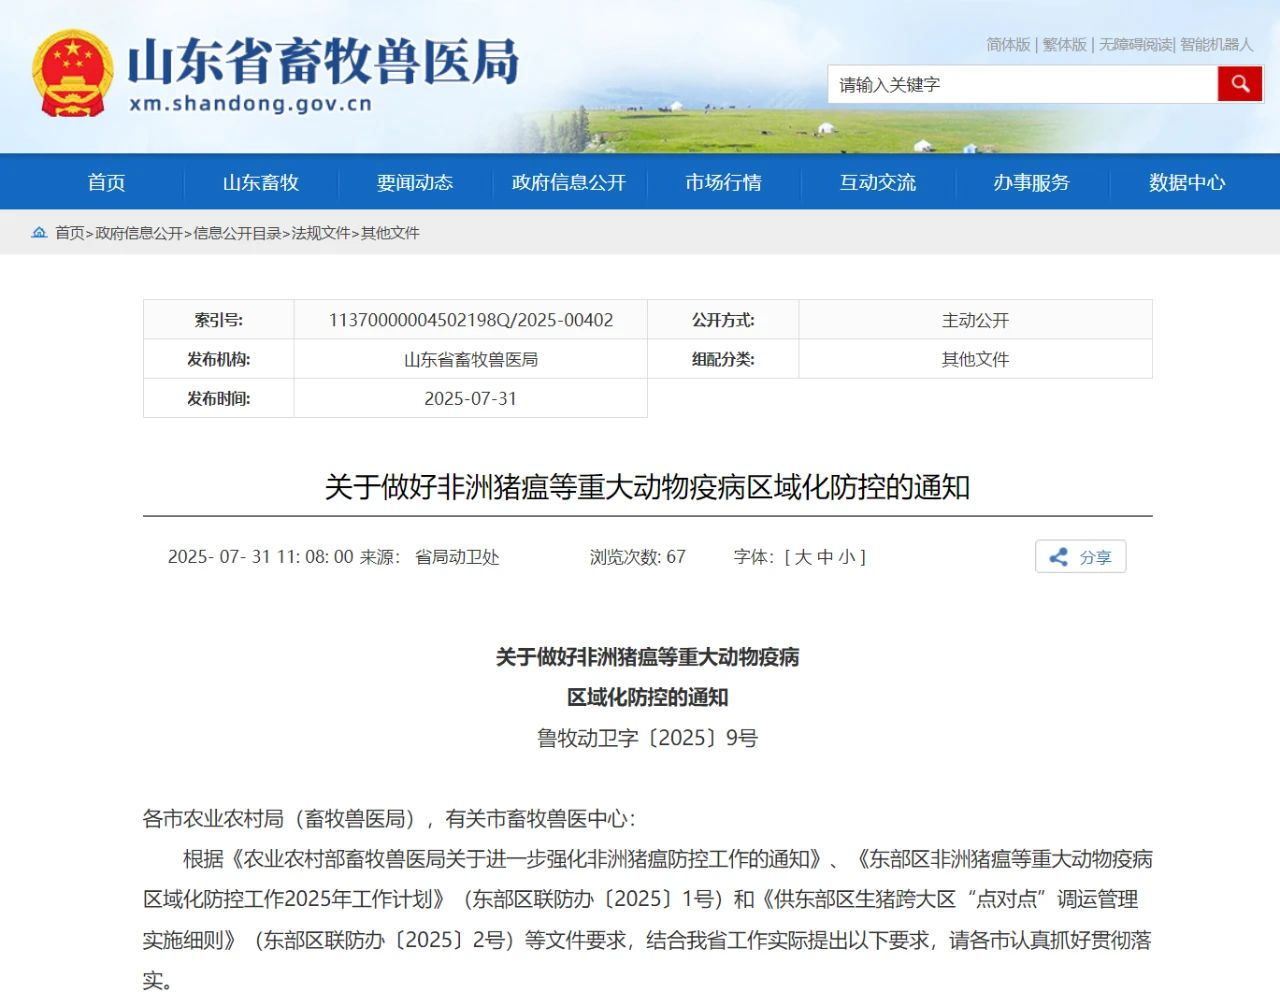Image resolution: width=1280 pixels, height=1000 pixels.
Task: Click the 主动公开 table cell
Action: coord(975,320)
